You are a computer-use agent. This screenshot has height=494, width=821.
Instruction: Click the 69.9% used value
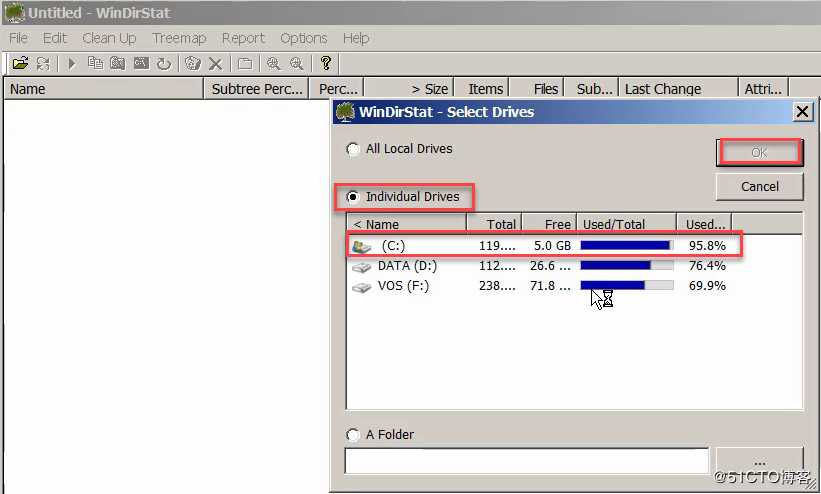pos(707,286)
